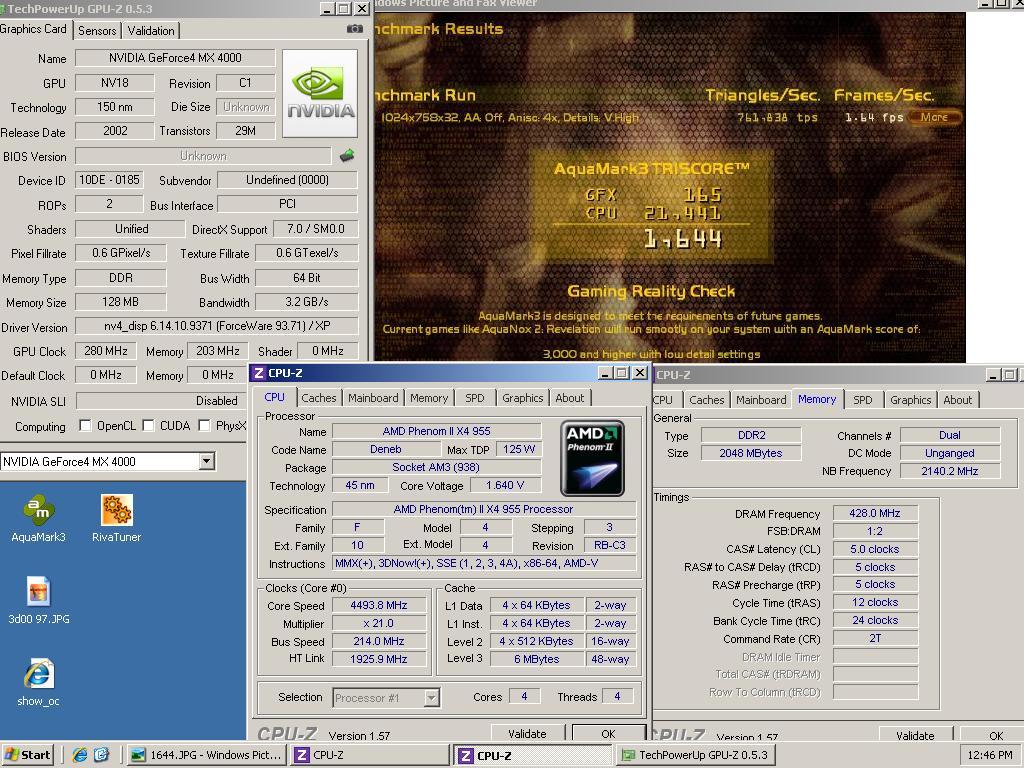This screenshot has width=1024, height=768.
Task: Open Mainboard tab in rear CPU-Z window
Action: tap(761, 400)
